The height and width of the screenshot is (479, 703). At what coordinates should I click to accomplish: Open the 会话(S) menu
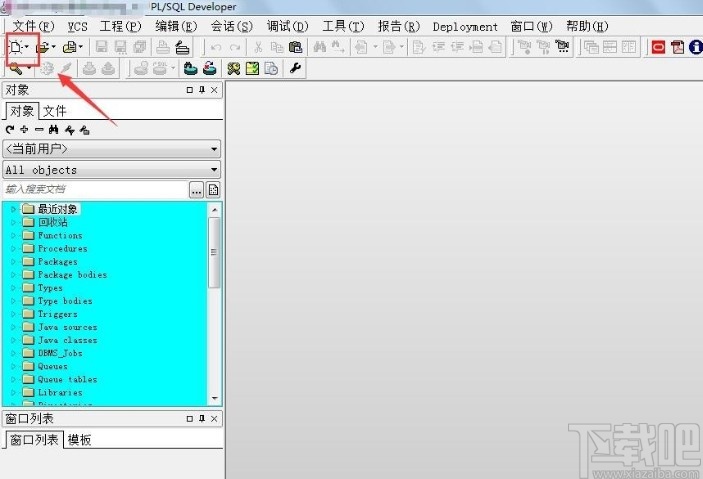232,26
